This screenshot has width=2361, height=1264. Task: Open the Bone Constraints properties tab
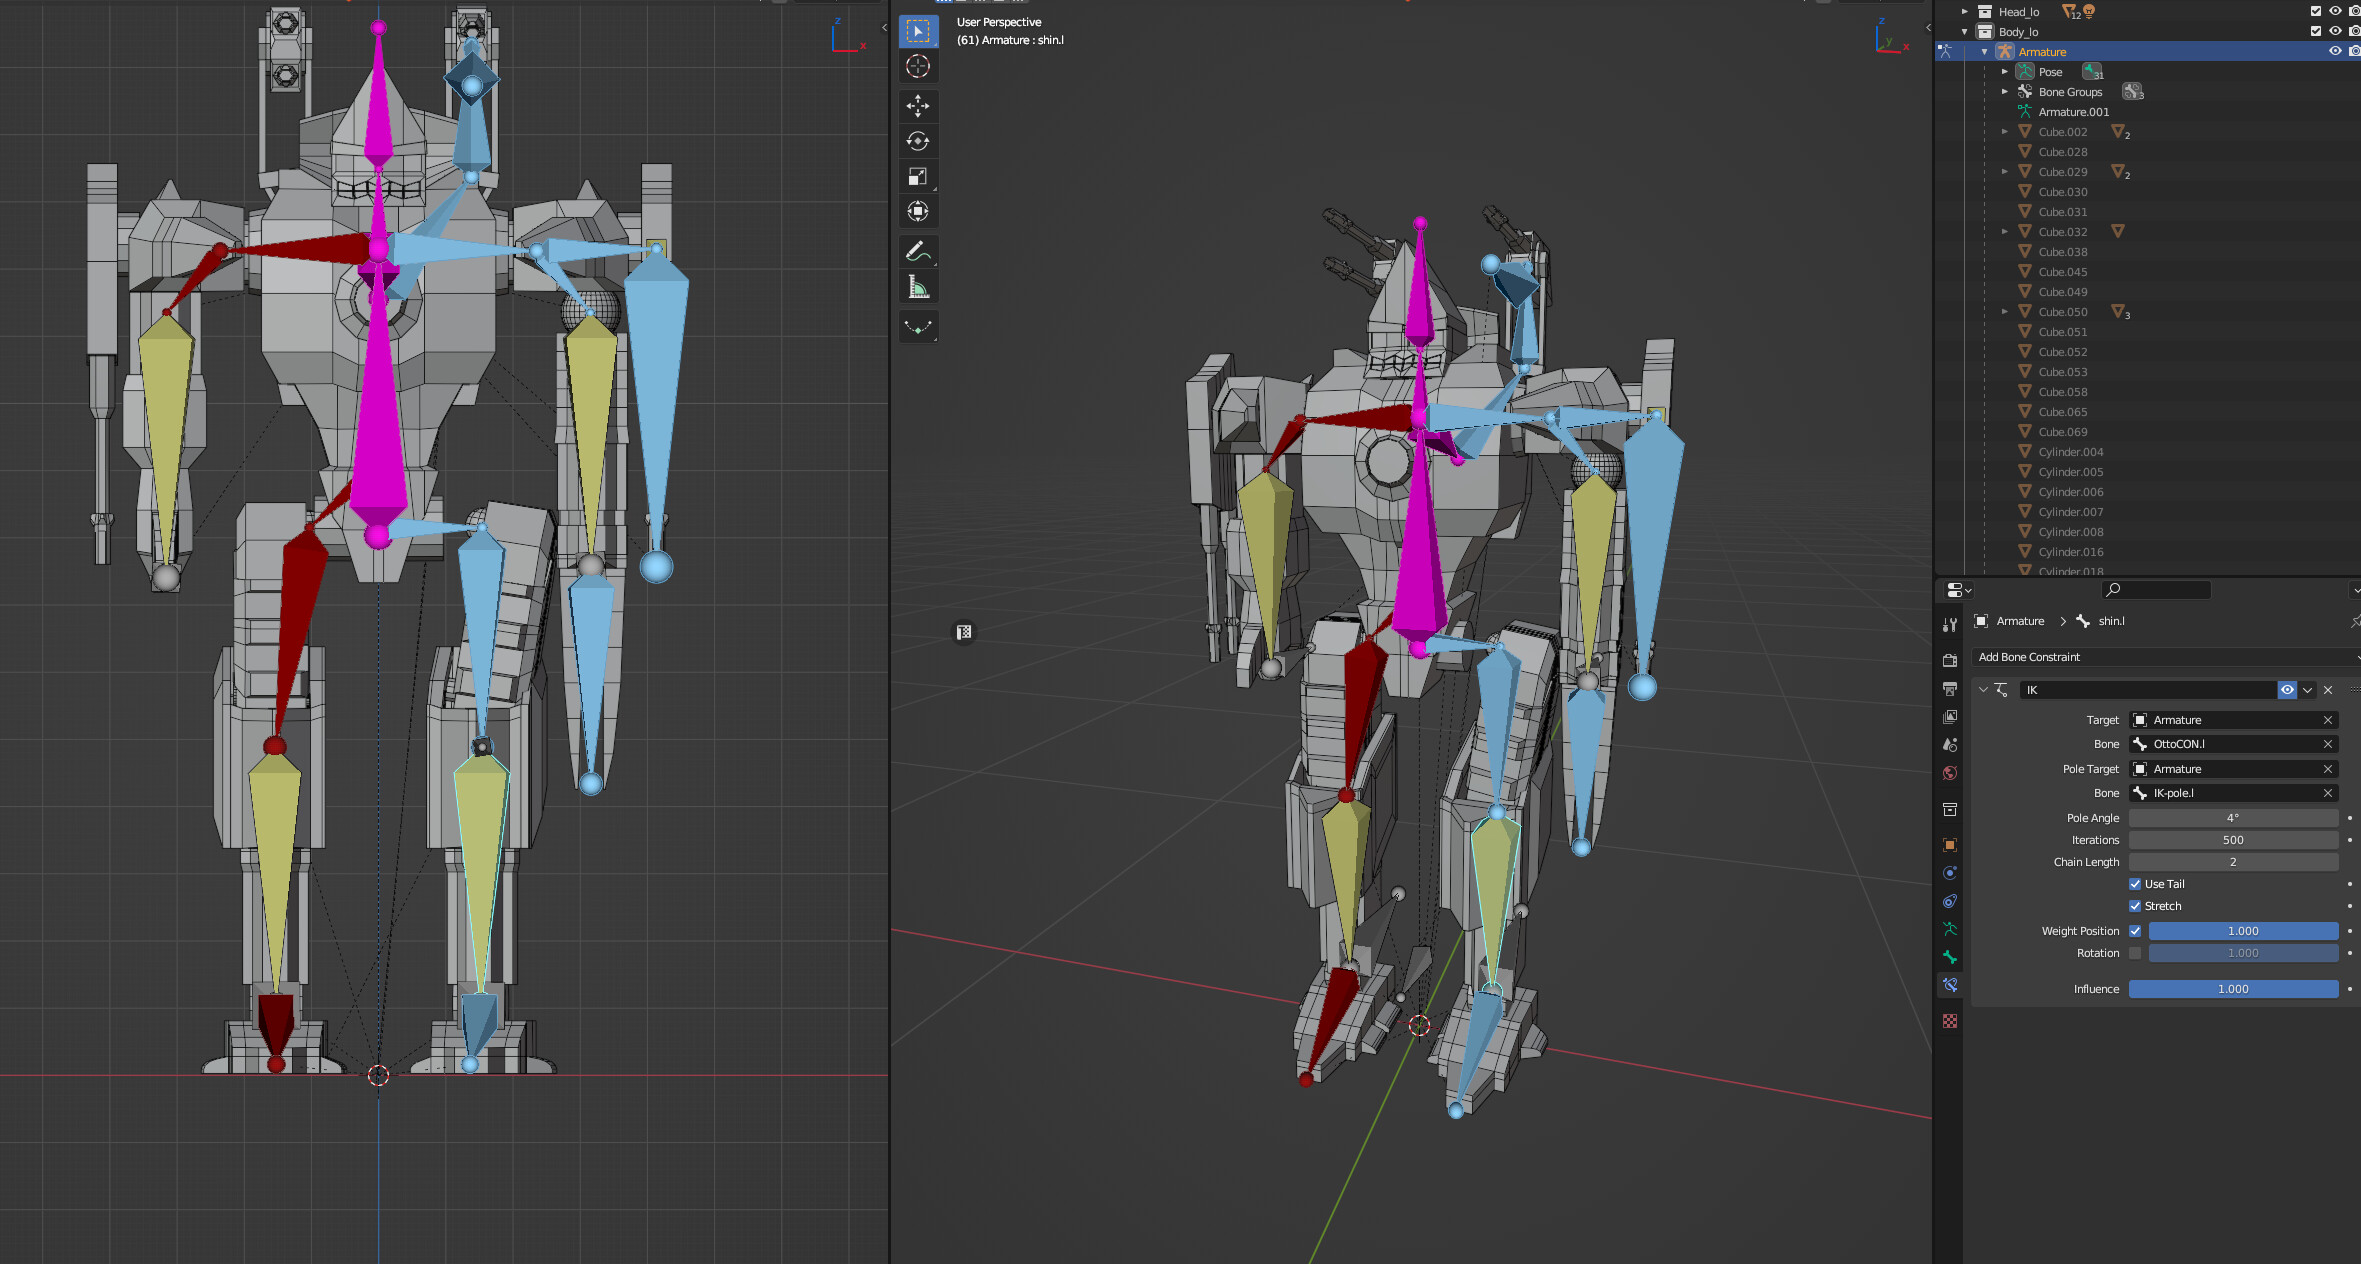1949,985
